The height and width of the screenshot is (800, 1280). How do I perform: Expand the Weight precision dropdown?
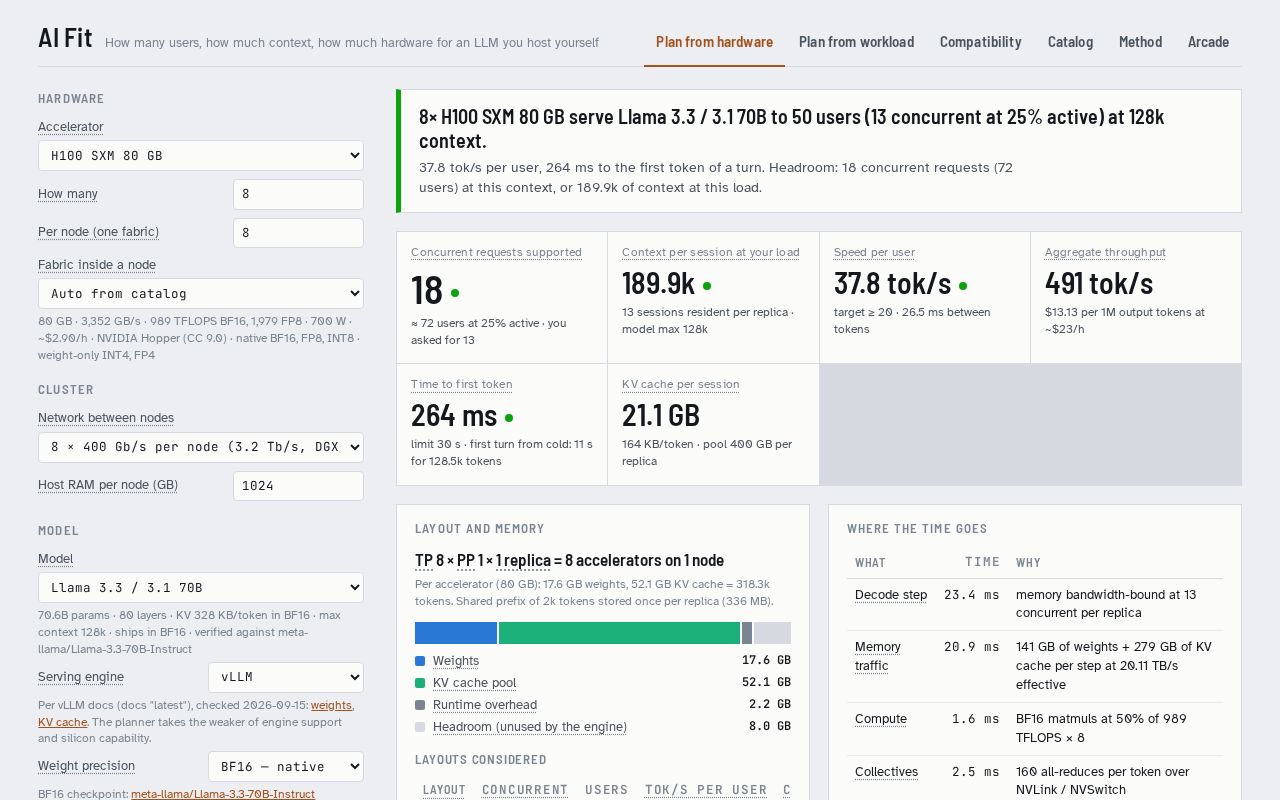point(286,767)
